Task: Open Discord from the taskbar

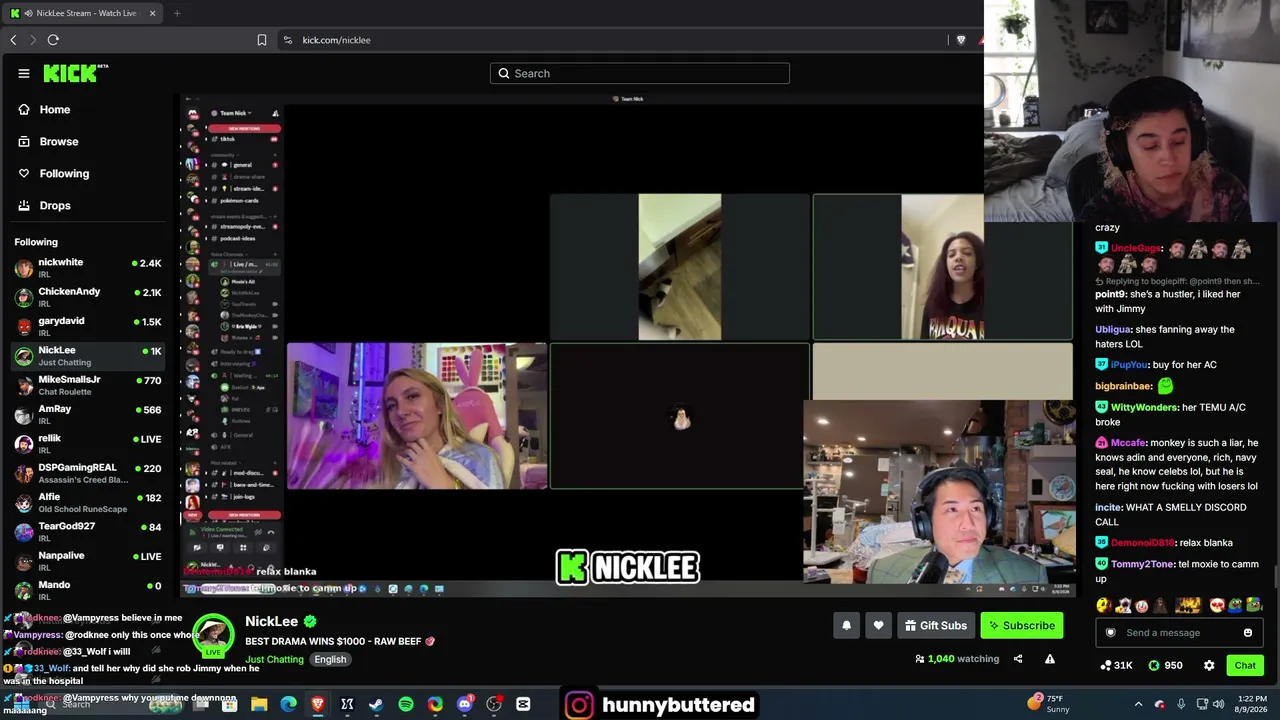Action: point(464,705)
